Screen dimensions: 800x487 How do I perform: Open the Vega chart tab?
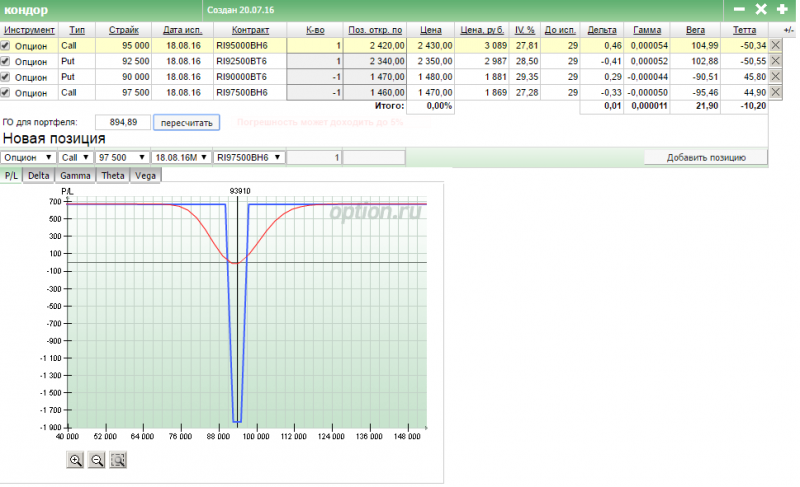coord(145,175)
